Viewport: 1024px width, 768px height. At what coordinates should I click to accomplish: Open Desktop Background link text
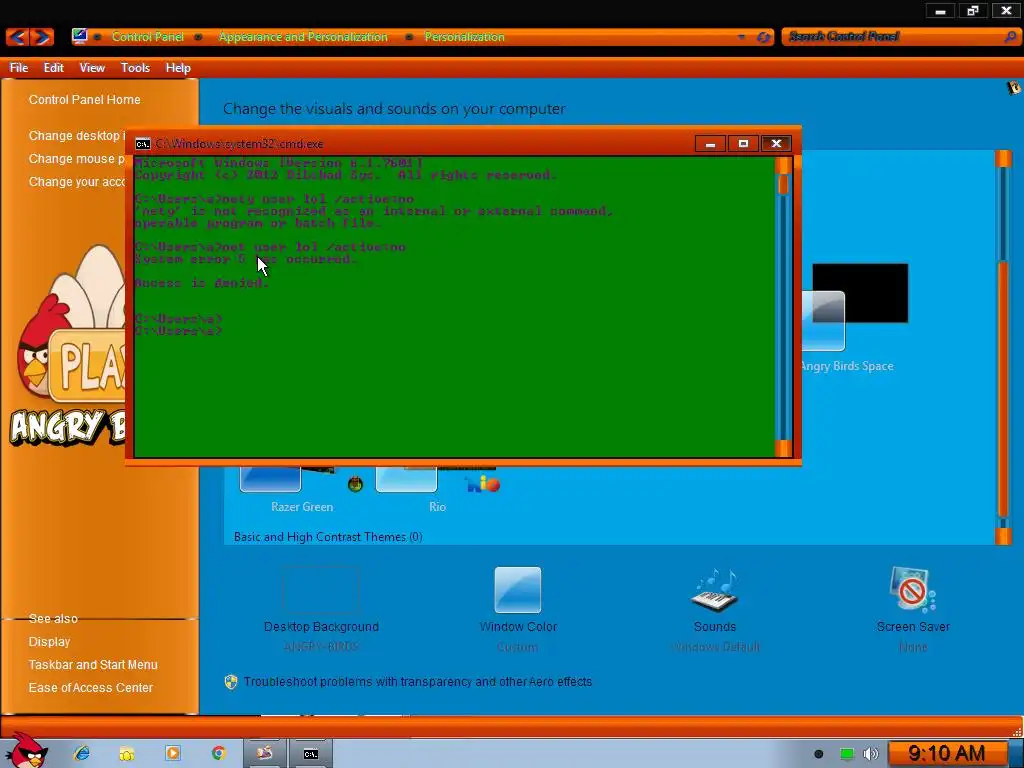point(321,627)
